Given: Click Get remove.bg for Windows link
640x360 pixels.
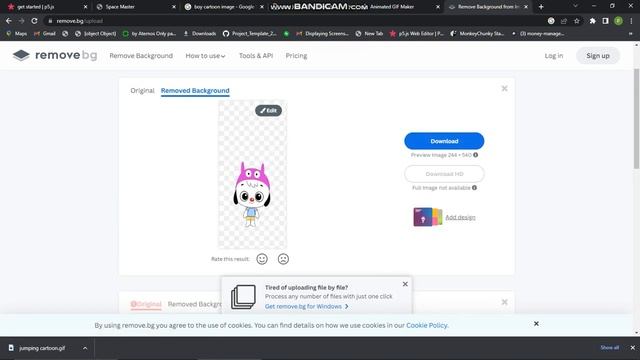Looking at the screenshot, I should point(307,306).
